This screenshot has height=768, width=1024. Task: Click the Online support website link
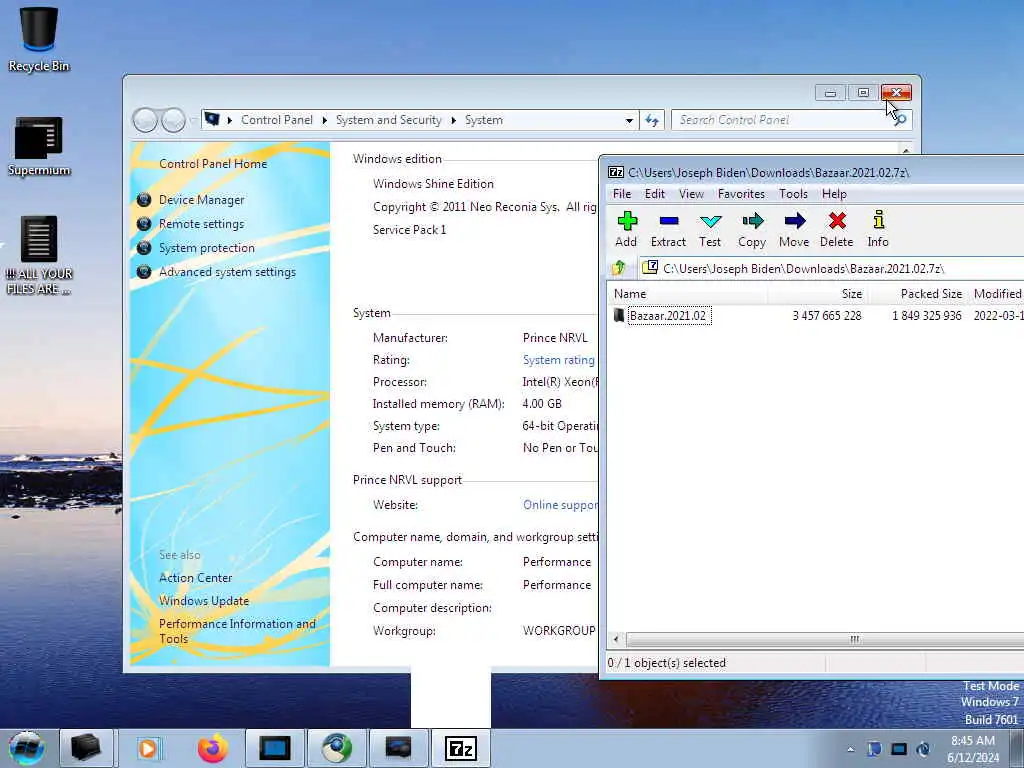560,505
